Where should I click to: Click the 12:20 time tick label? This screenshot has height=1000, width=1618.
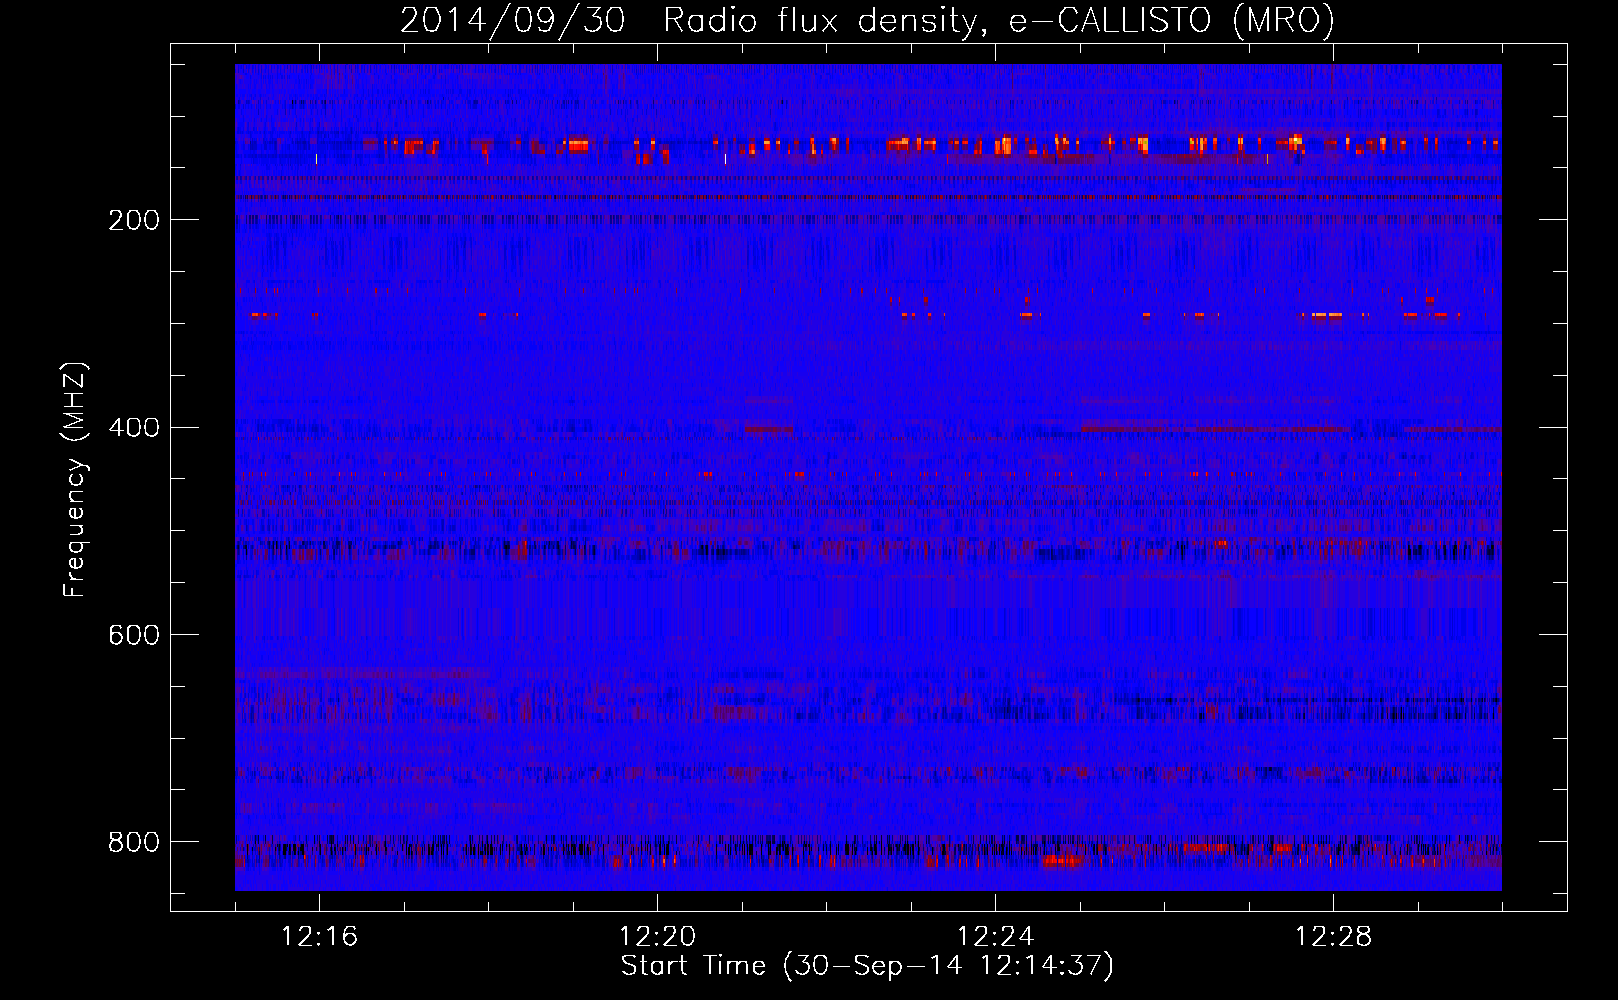tap(657, 937)
